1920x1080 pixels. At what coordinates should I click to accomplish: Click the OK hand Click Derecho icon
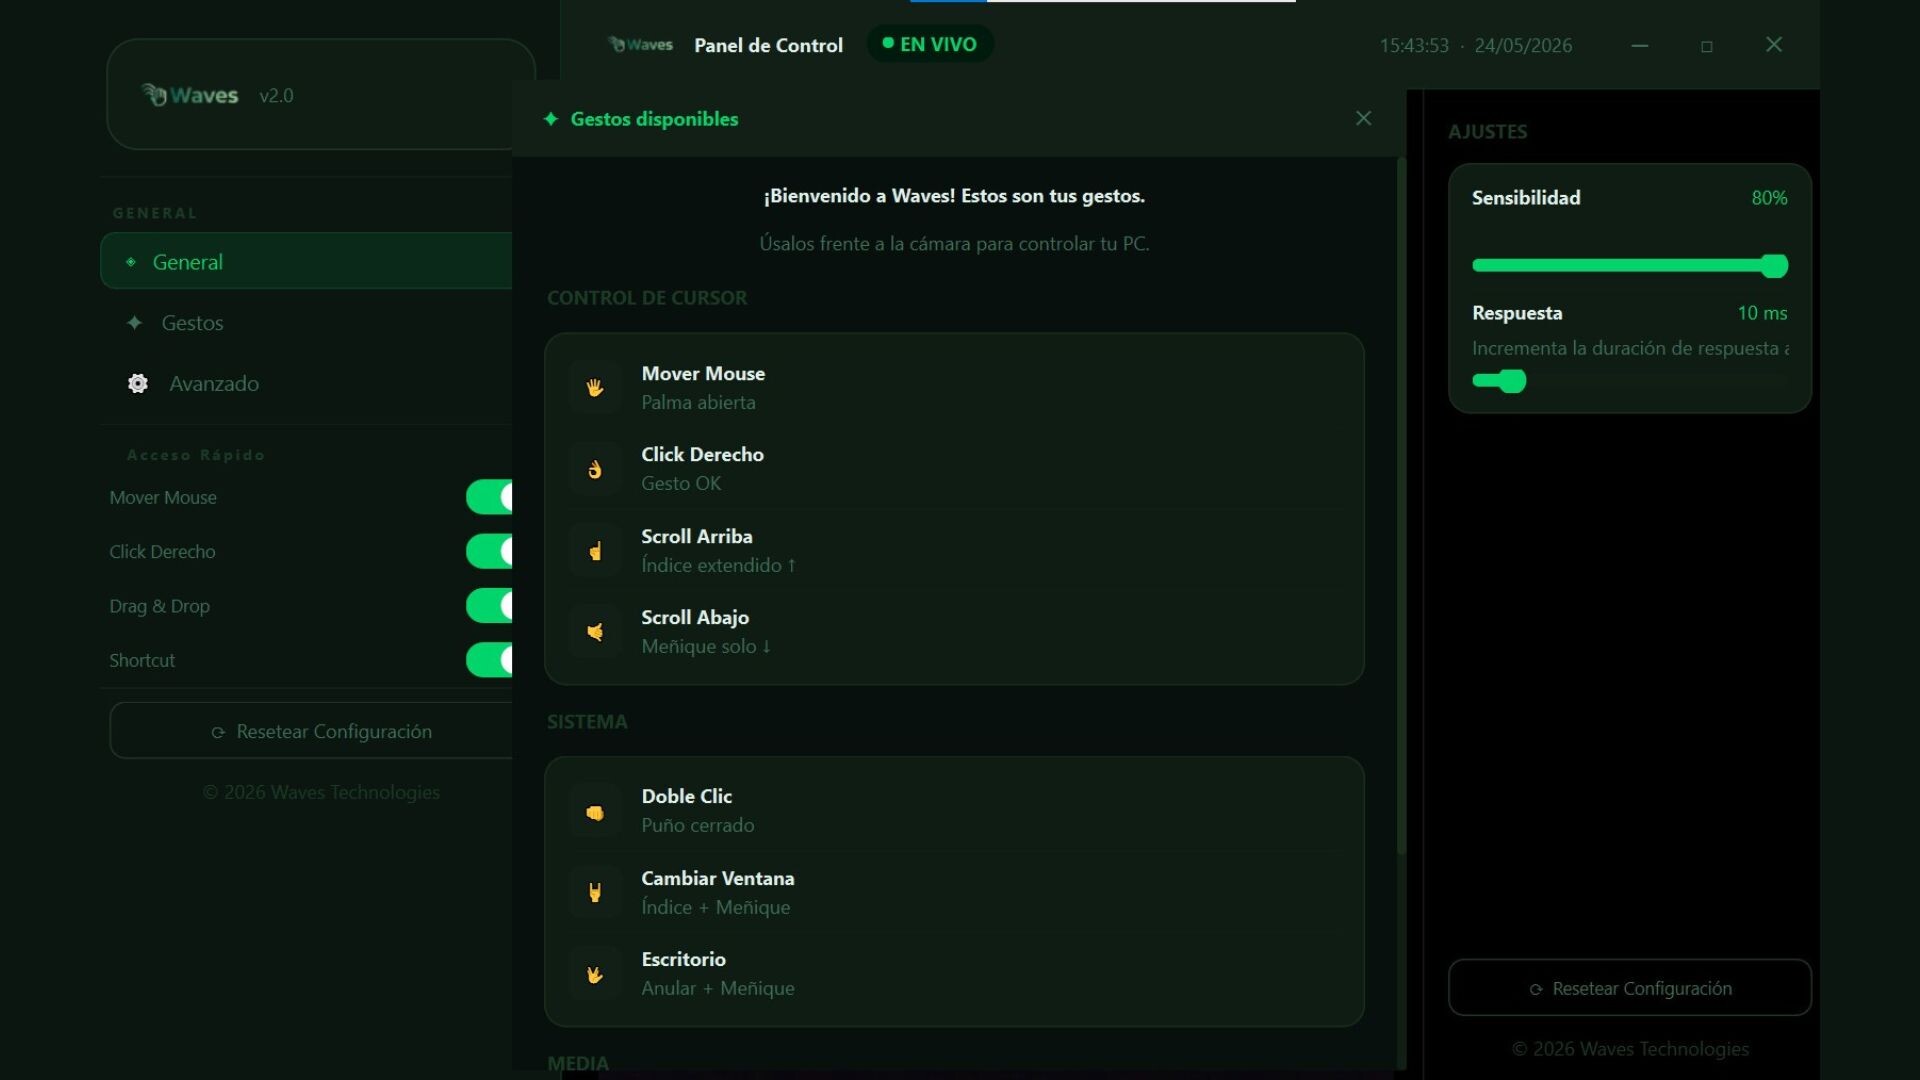595,469
